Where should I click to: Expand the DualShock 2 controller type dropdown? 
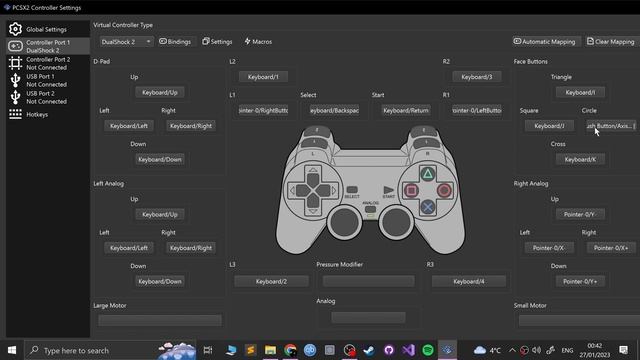click(x=126, y=42)
